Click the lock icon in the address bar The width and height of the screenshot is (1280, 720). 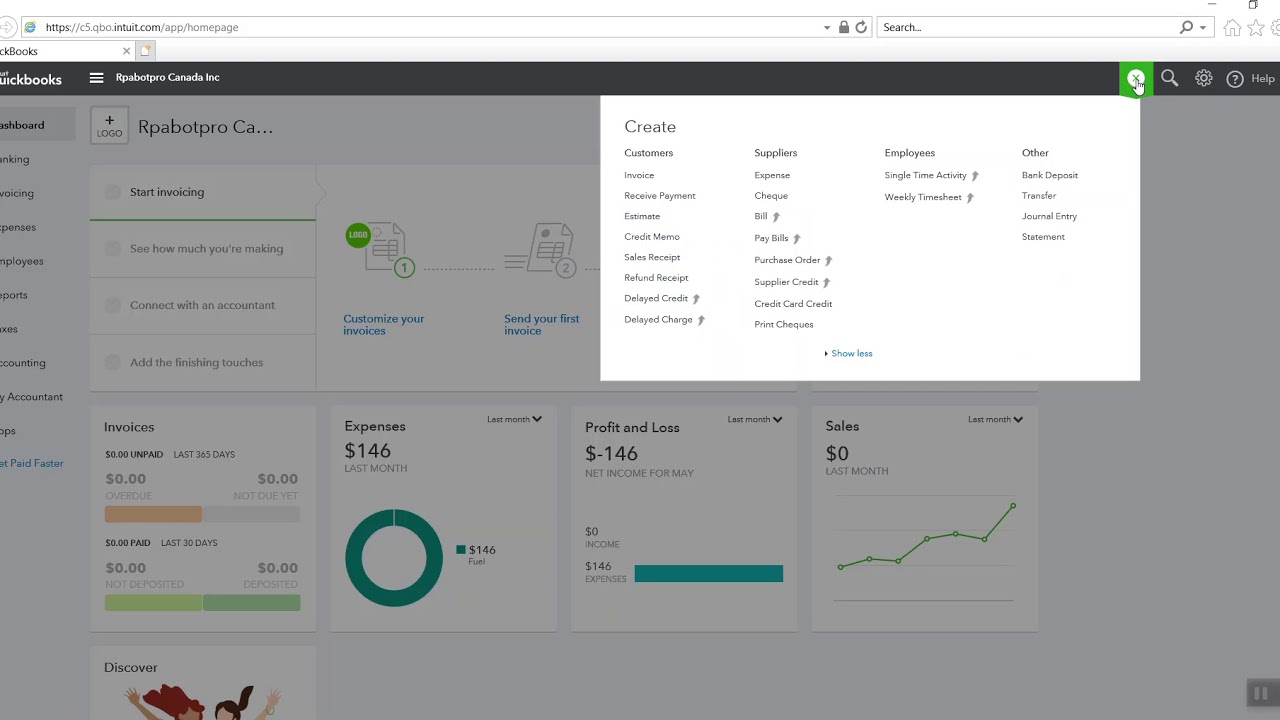844,27
